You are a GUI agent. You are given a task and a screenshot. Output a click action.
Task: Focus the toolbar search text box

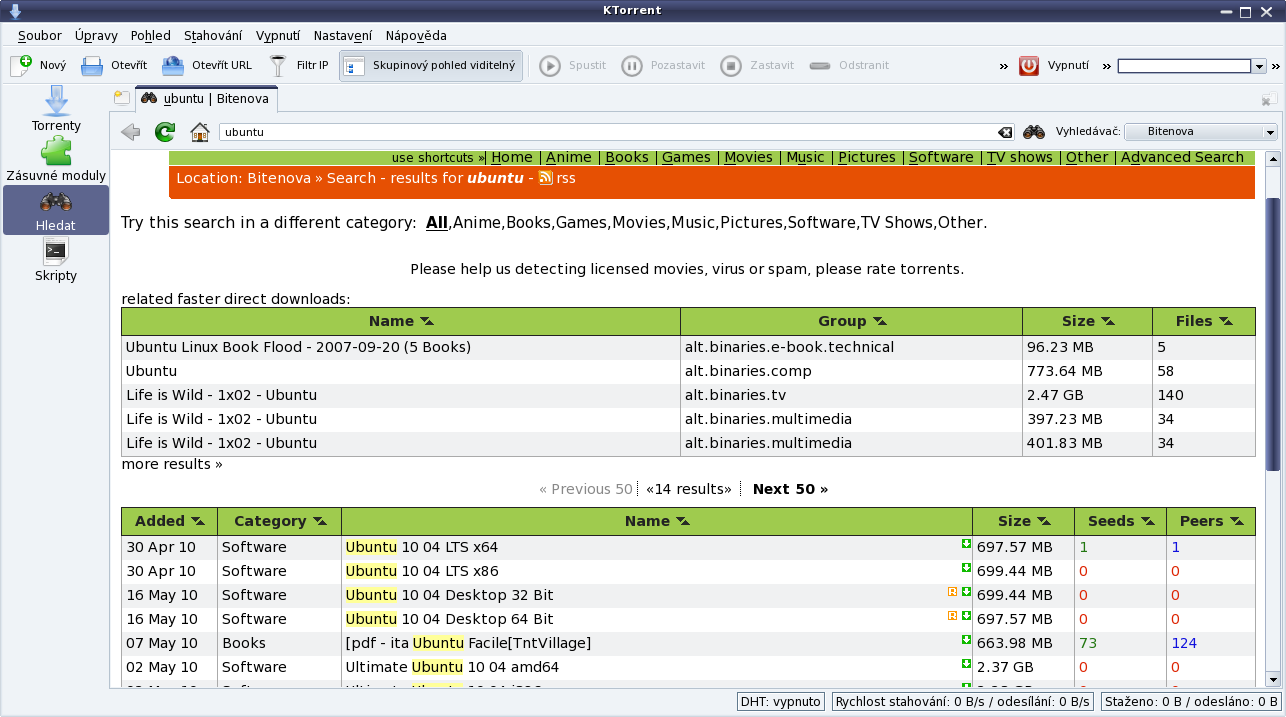click(x=1184, y=66)
